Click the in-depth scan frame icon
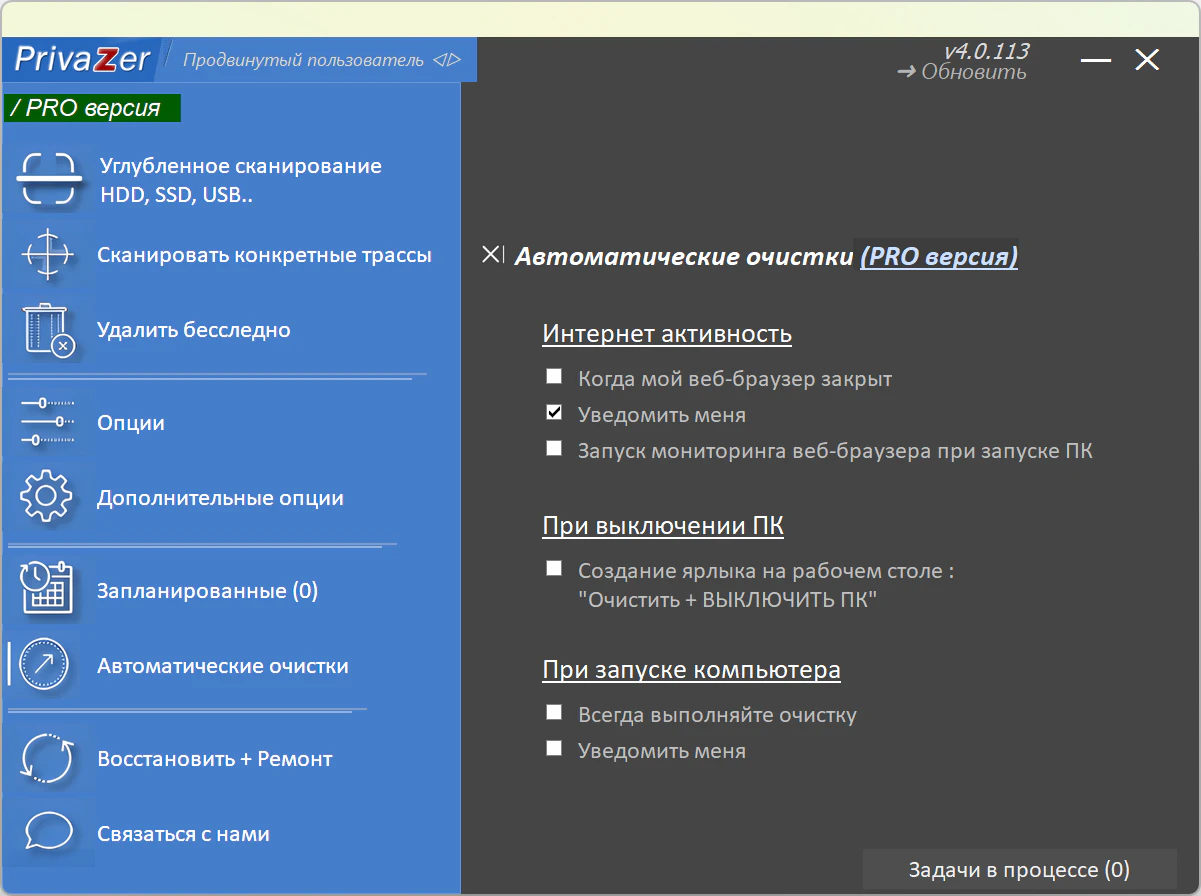 (47, 179)
